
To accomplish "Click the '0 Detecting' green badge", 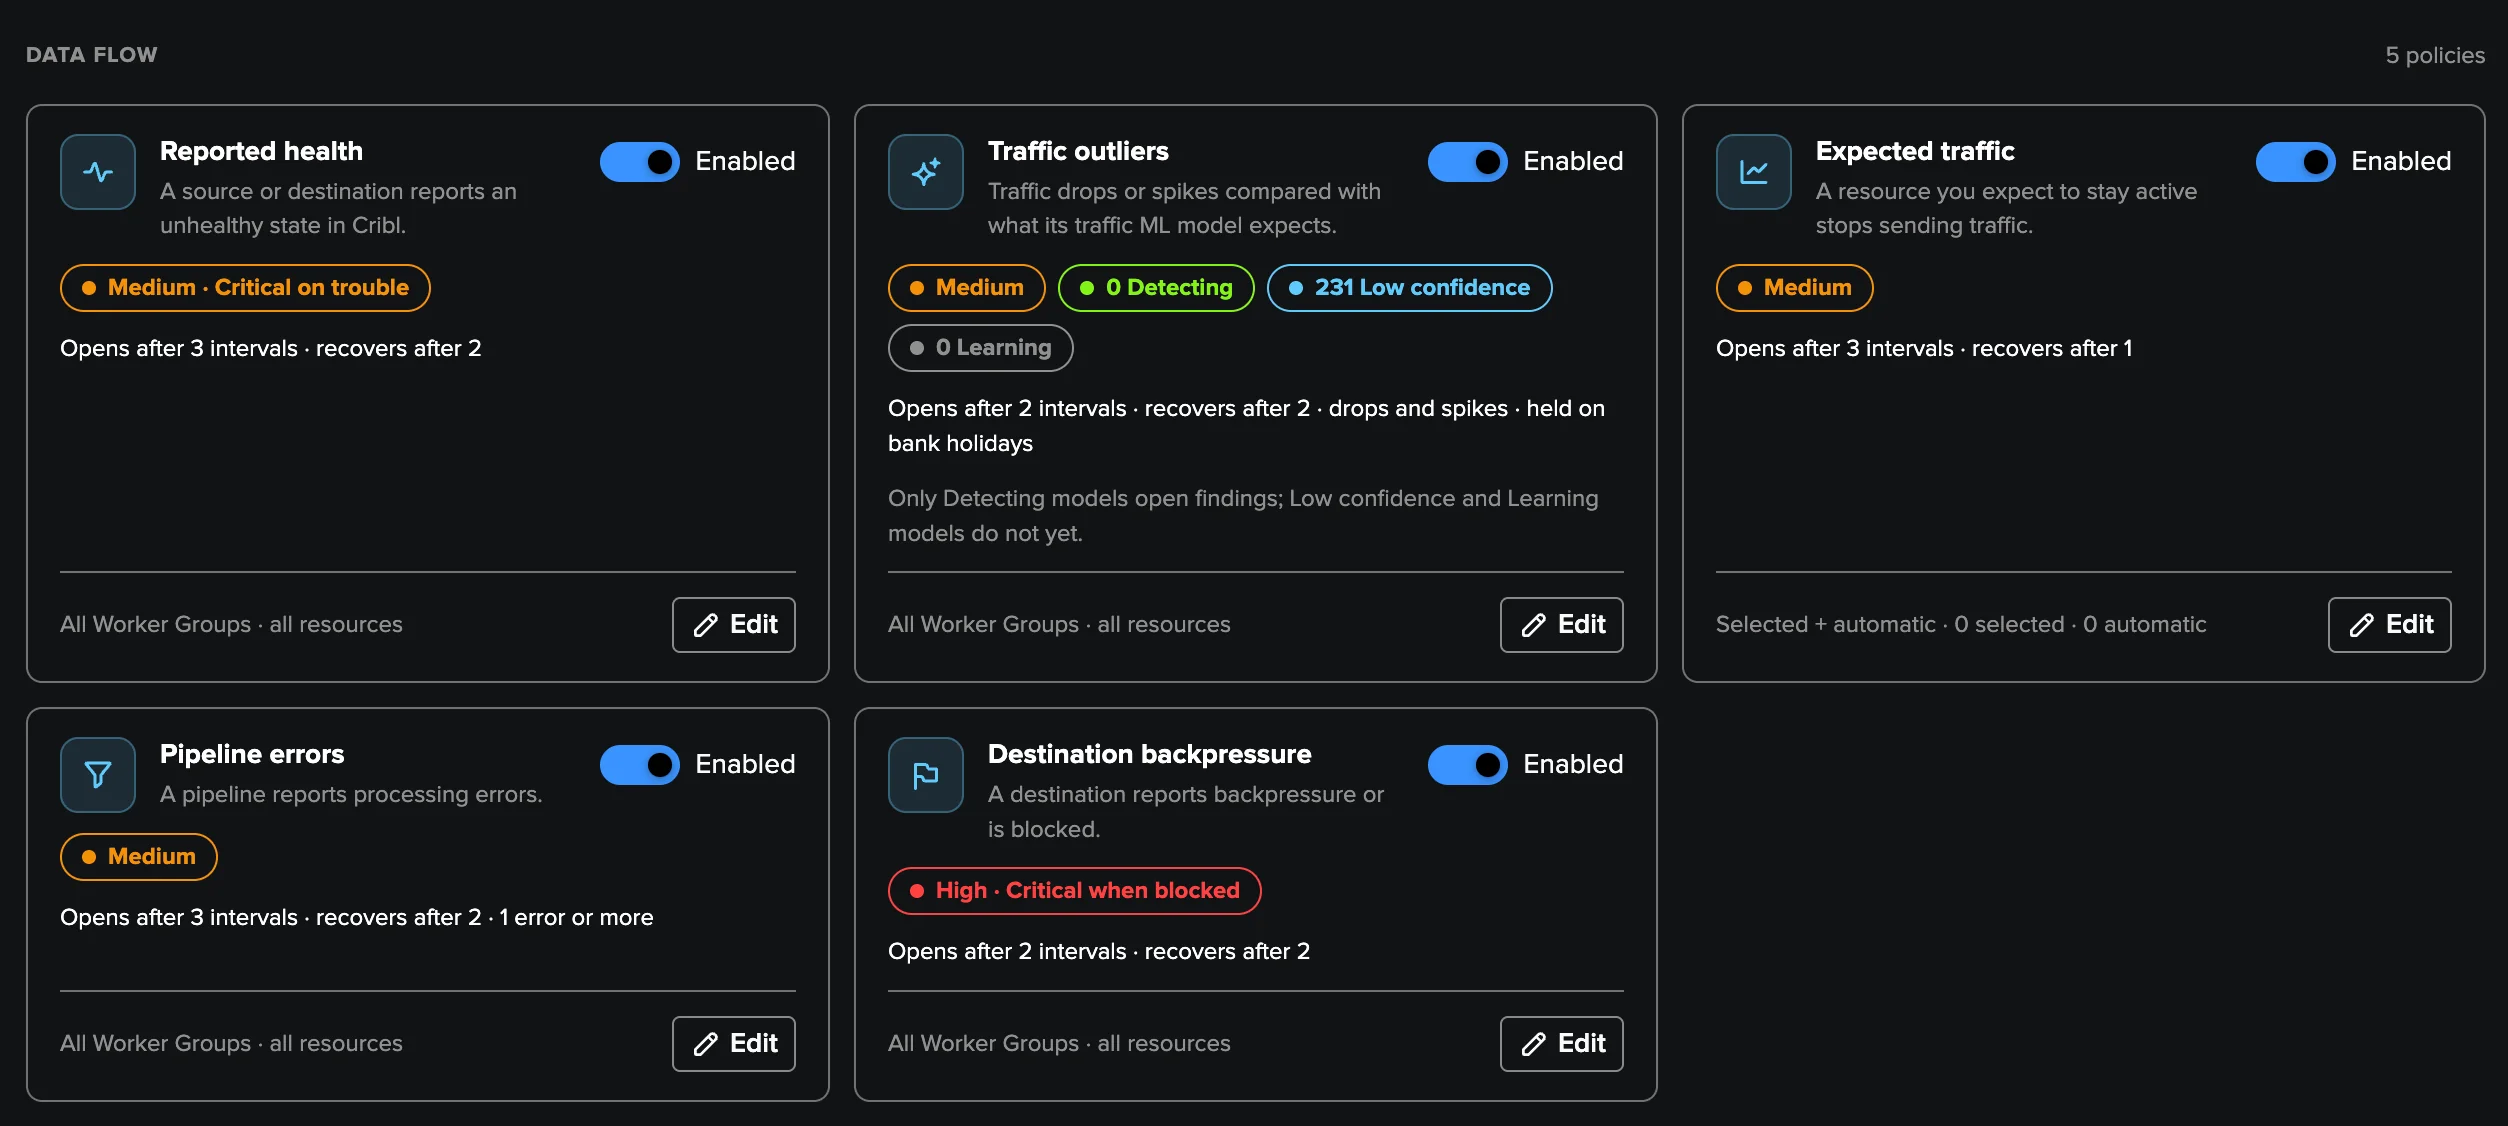I will (1156, 288).
